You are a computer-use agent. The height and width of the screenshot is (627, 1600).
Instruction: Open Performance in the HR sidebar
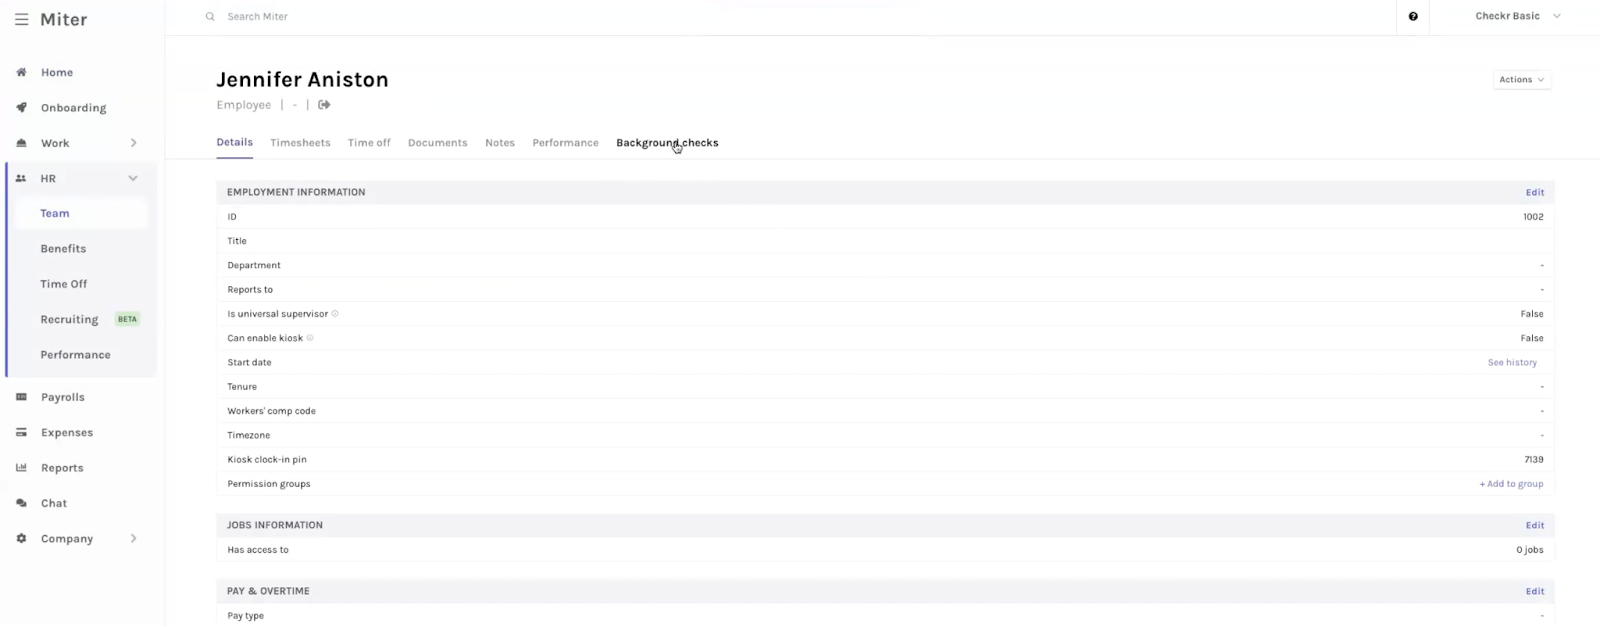click(x=75, y=355)
